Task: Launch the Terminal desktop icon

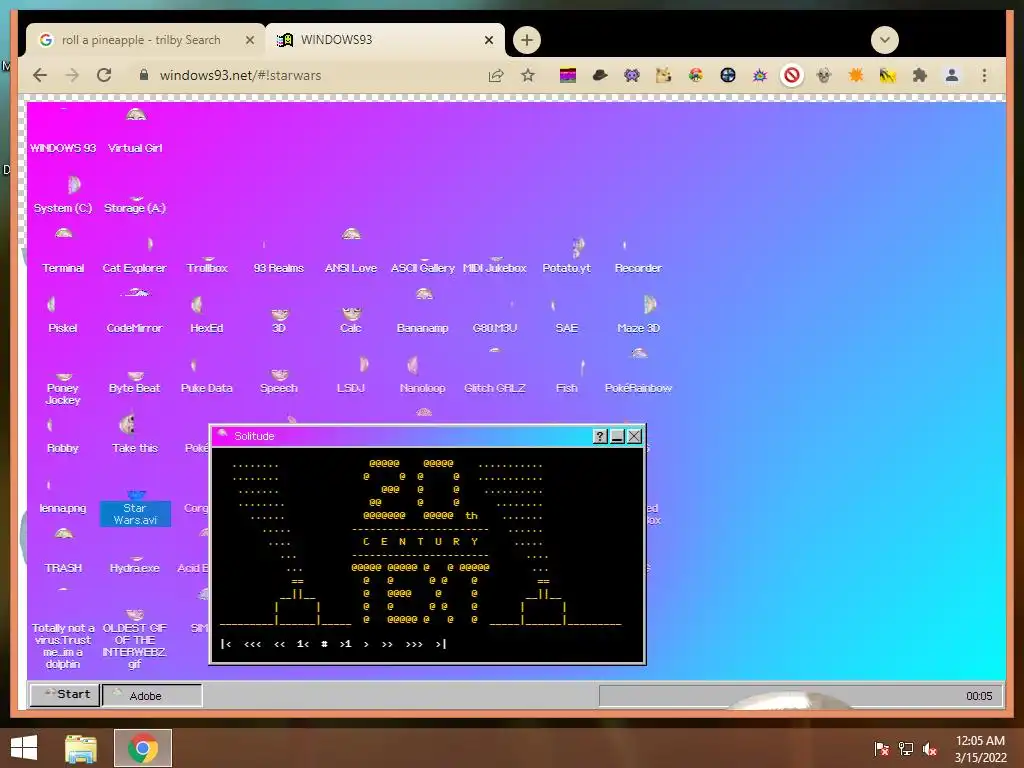Action: (x=63, y=252)
